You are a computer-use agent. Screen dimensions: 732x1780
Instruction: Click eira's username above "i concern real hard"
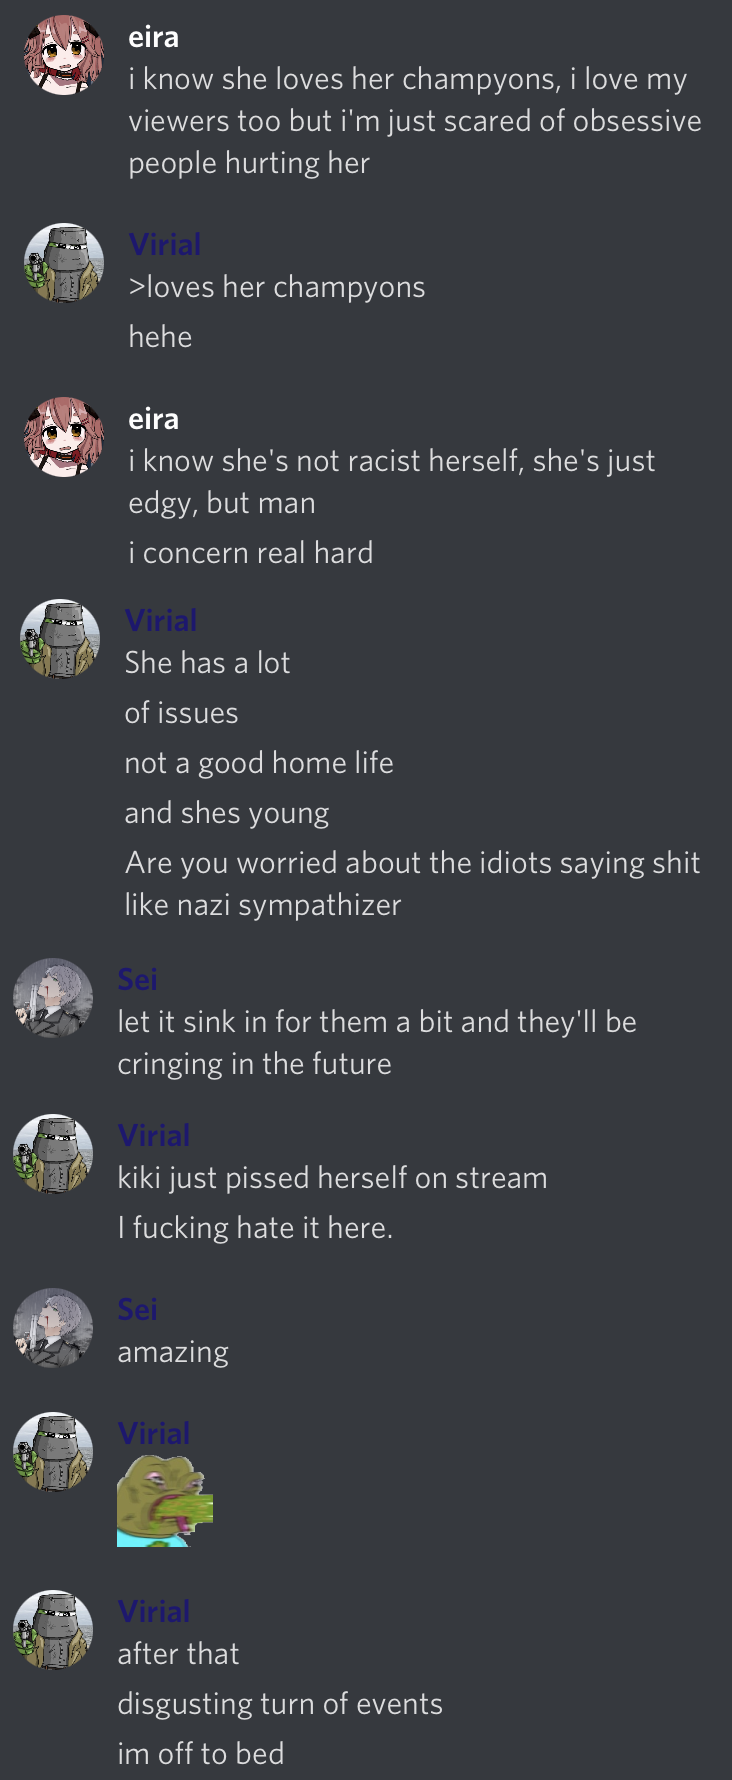click(153, 419)
